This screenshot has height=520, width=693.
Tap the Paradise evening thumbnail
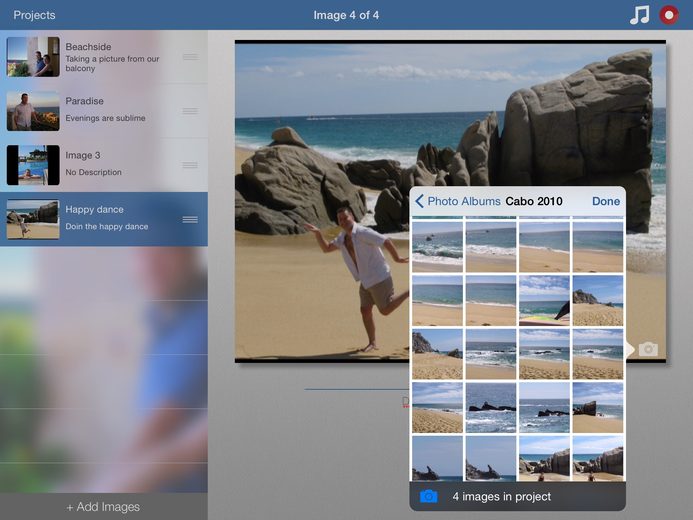click(33, 111)
